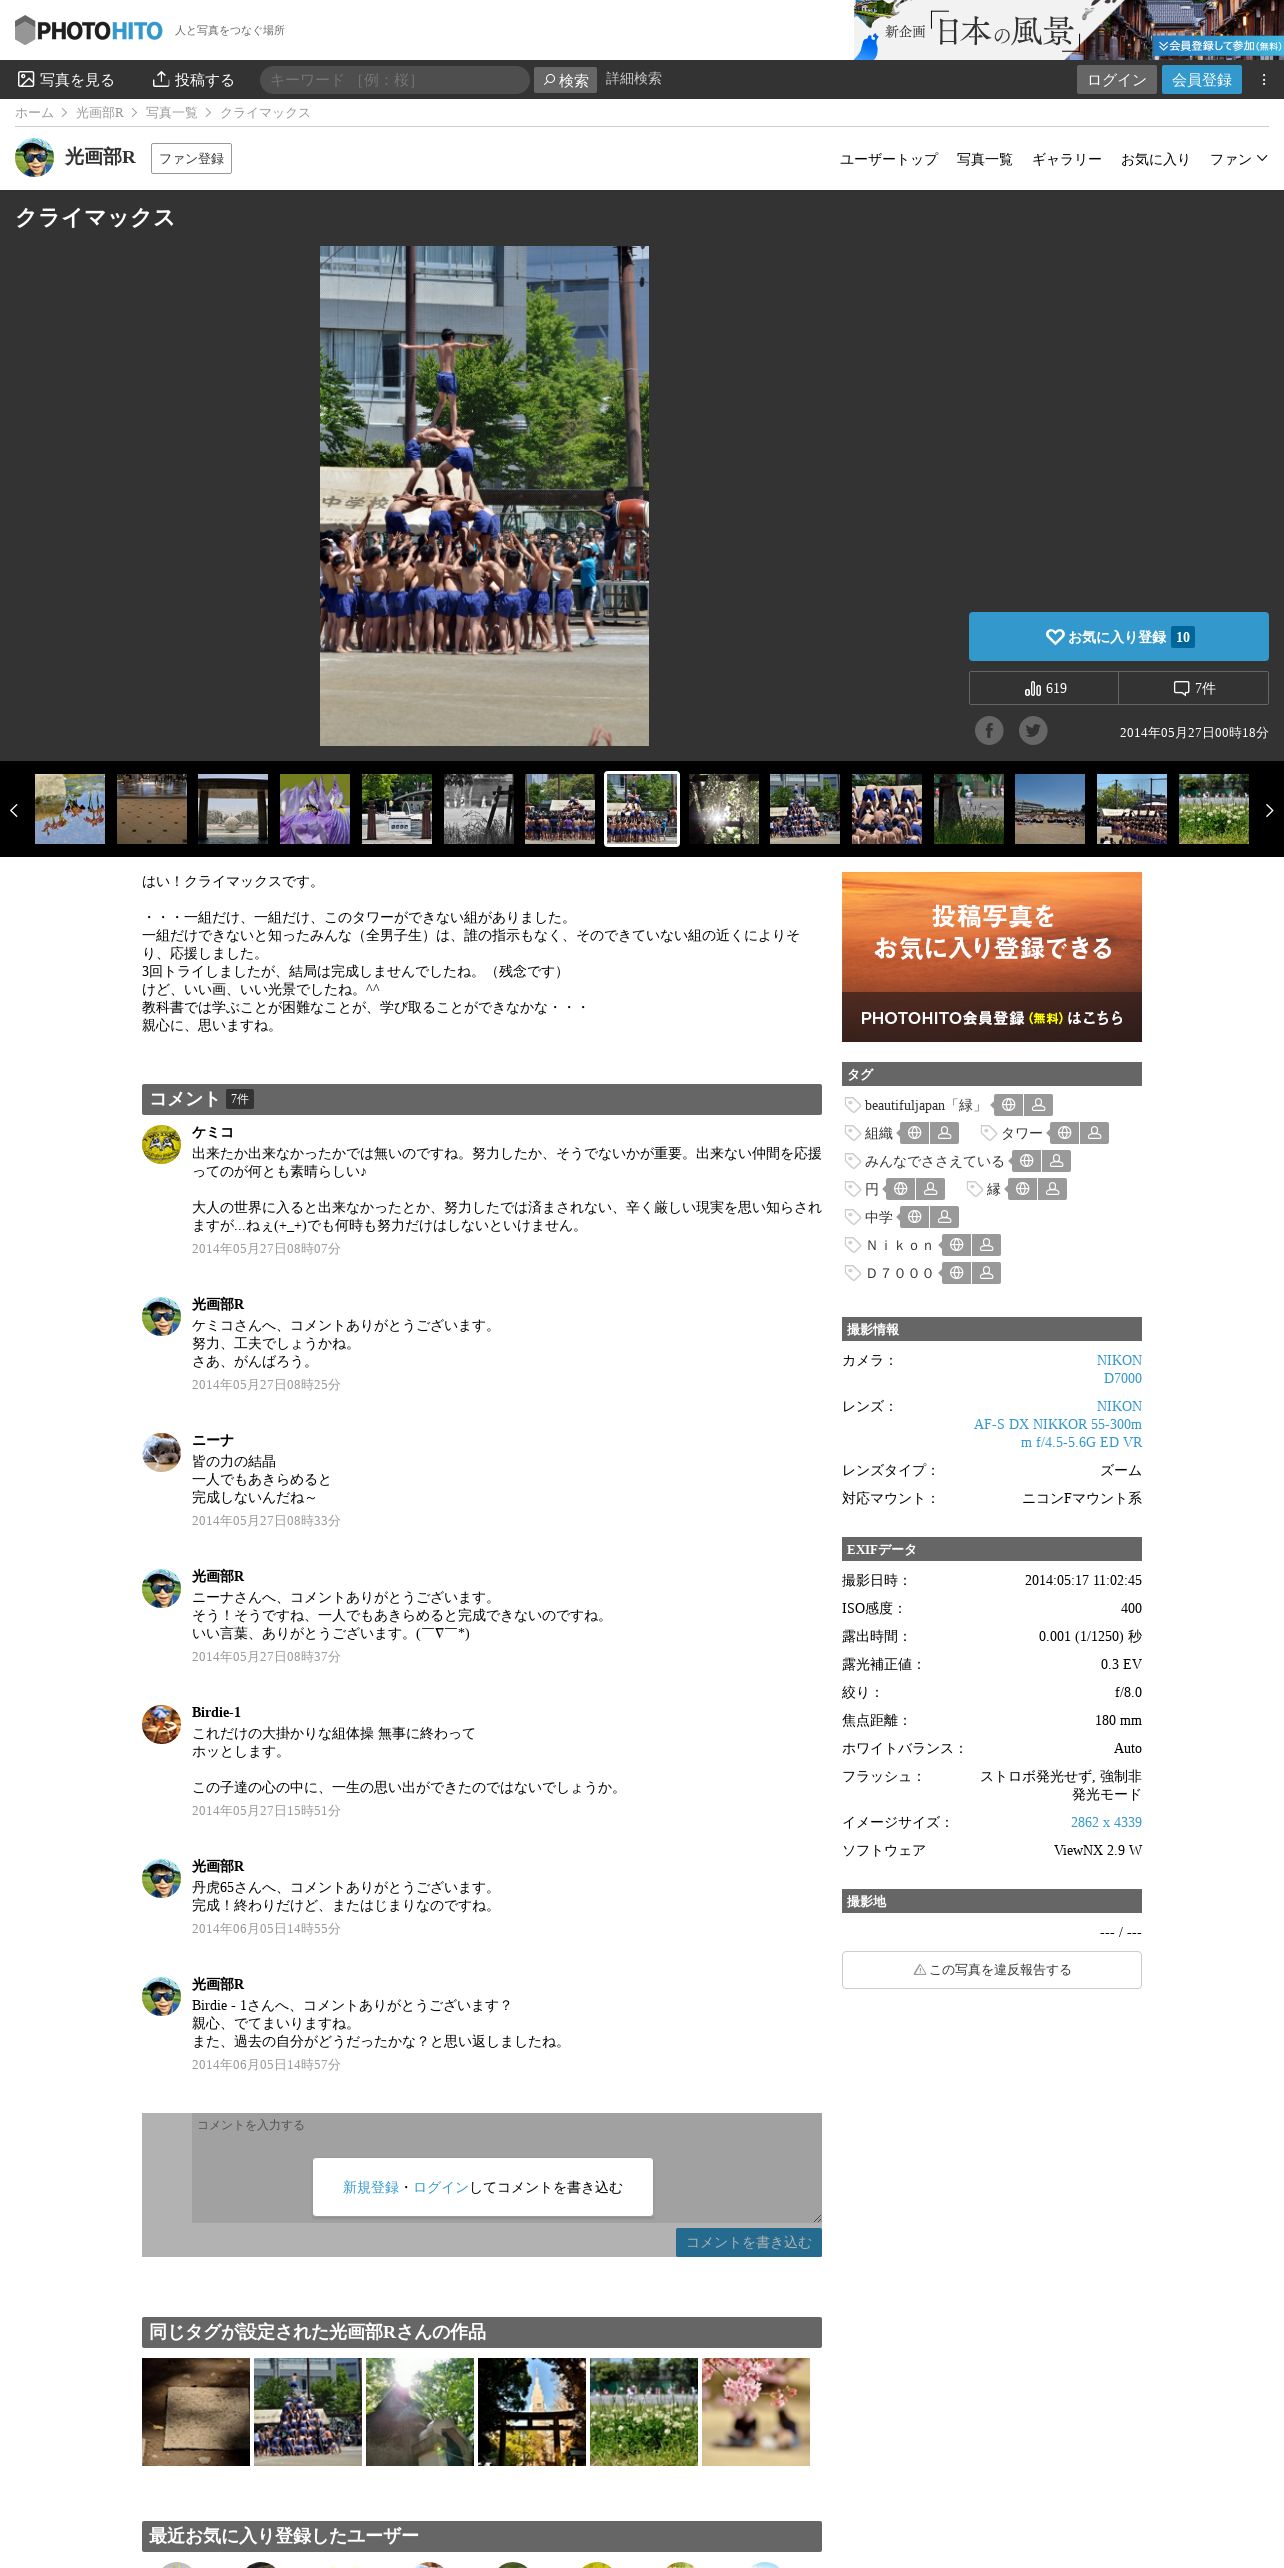
Task: Click the globe icon next to 縁 tag
Action: [x=1022, y=1189]
